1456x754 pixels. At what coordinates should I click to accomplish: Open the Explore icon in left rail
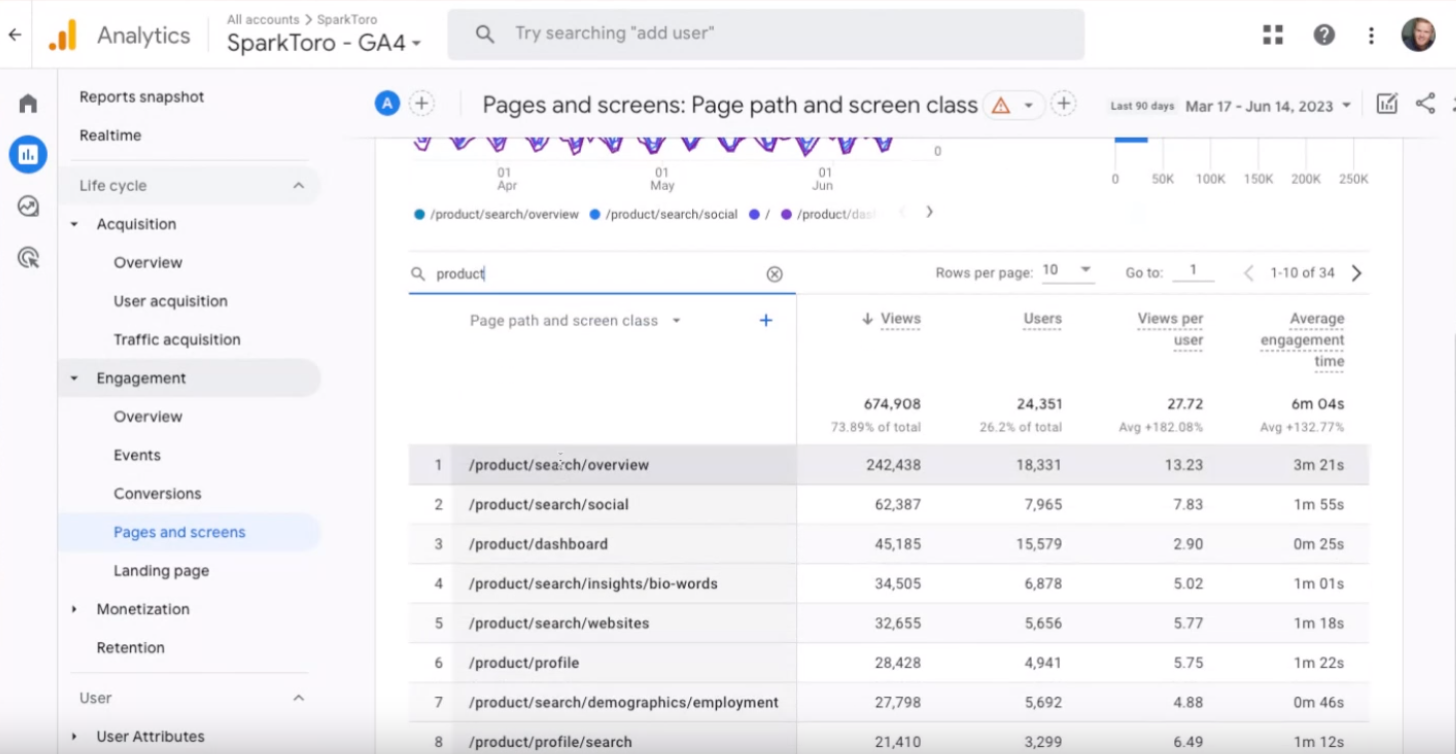coord(28,206)
